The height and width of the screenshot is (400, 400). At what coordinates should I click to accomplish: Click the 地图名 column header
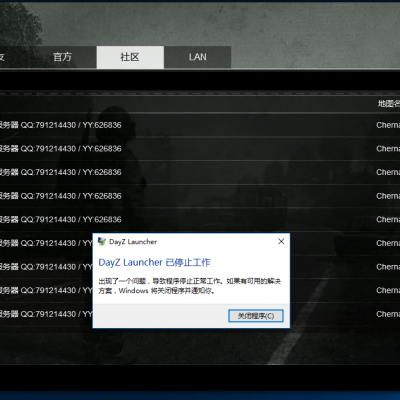click(x=389, y=104)
